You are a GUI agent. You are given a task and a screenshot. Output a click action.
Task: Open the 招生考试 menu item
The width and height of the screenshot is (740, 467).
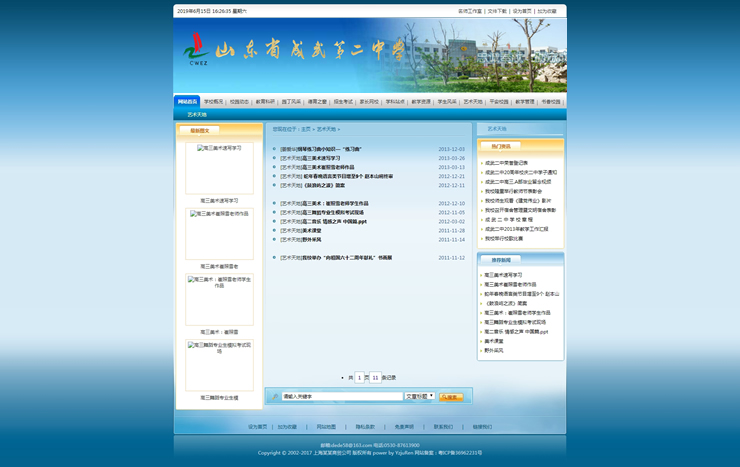[343, 101]
